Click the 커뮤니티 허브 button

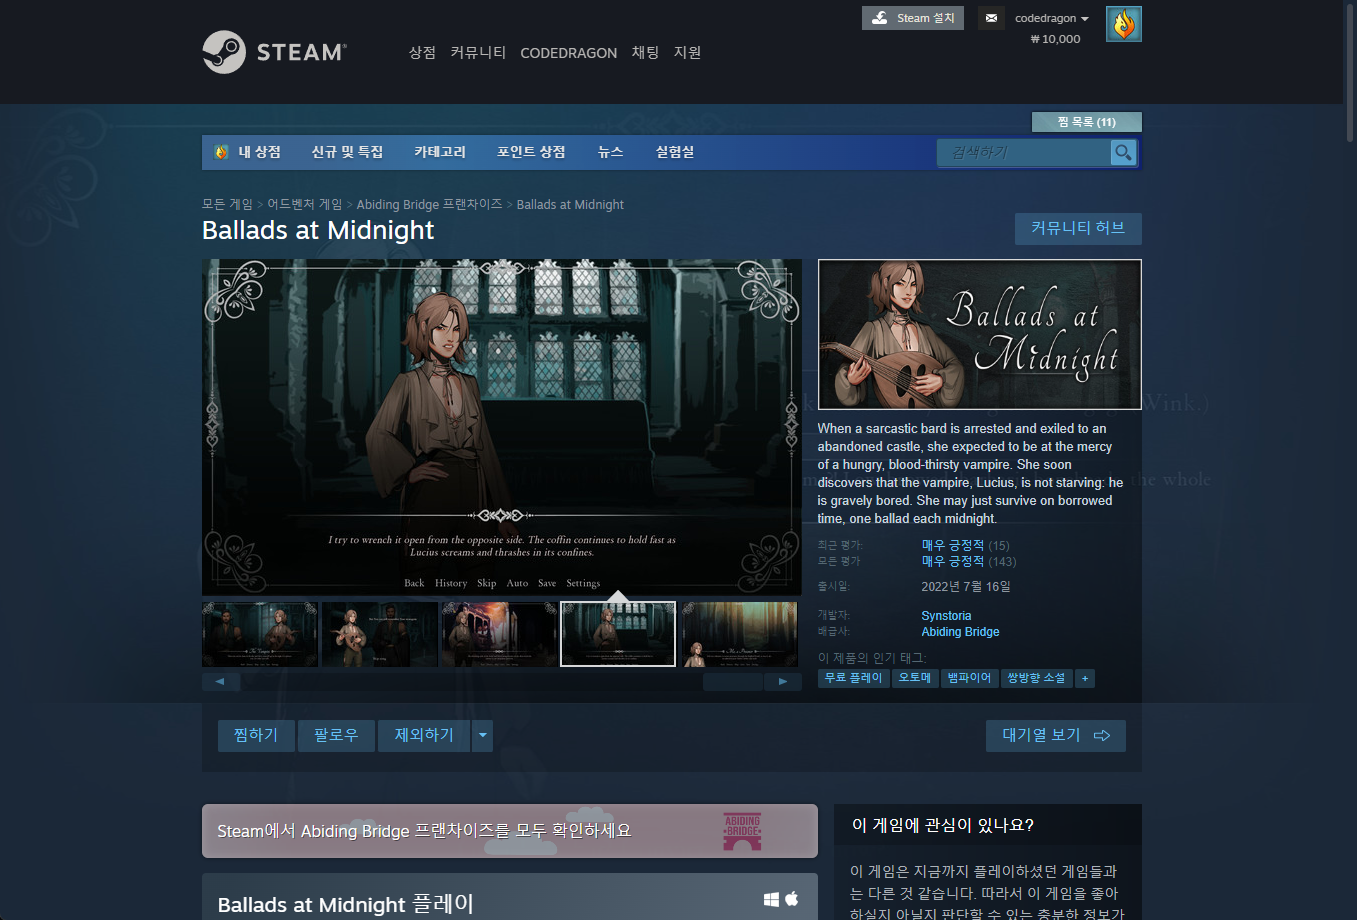pyautogui.click(x=1078, y=229)
